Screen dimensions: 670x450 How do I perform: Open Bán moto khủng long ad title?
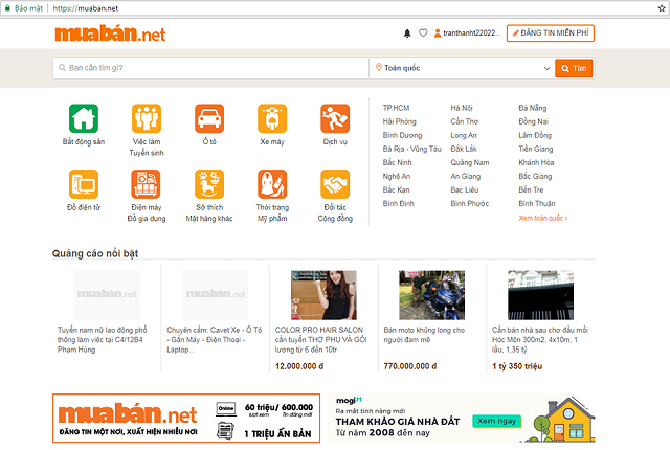coord(424,335)
